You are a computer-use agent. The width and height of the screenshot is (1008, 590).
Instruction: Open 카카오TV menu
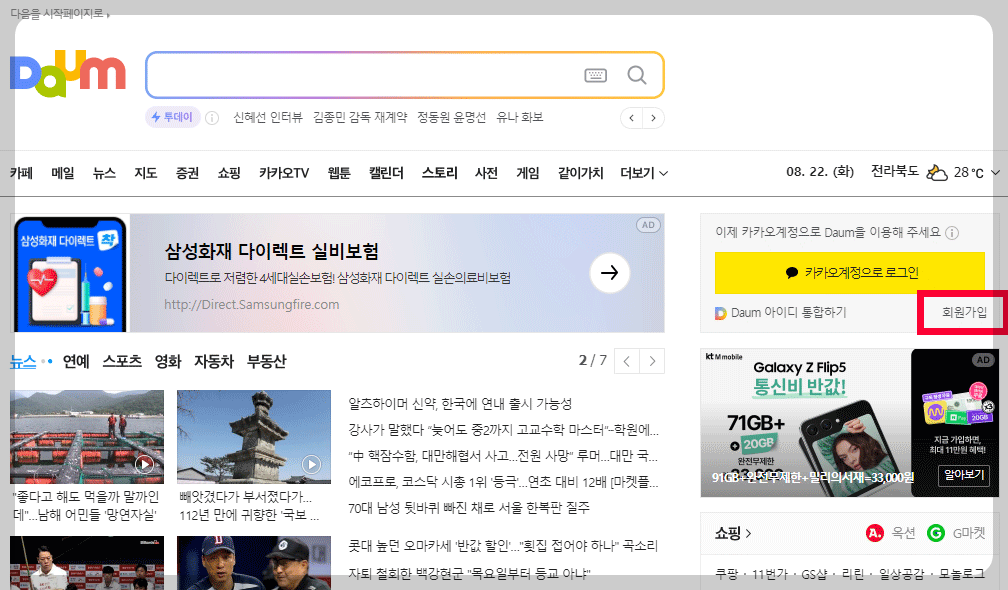point(284,173)
